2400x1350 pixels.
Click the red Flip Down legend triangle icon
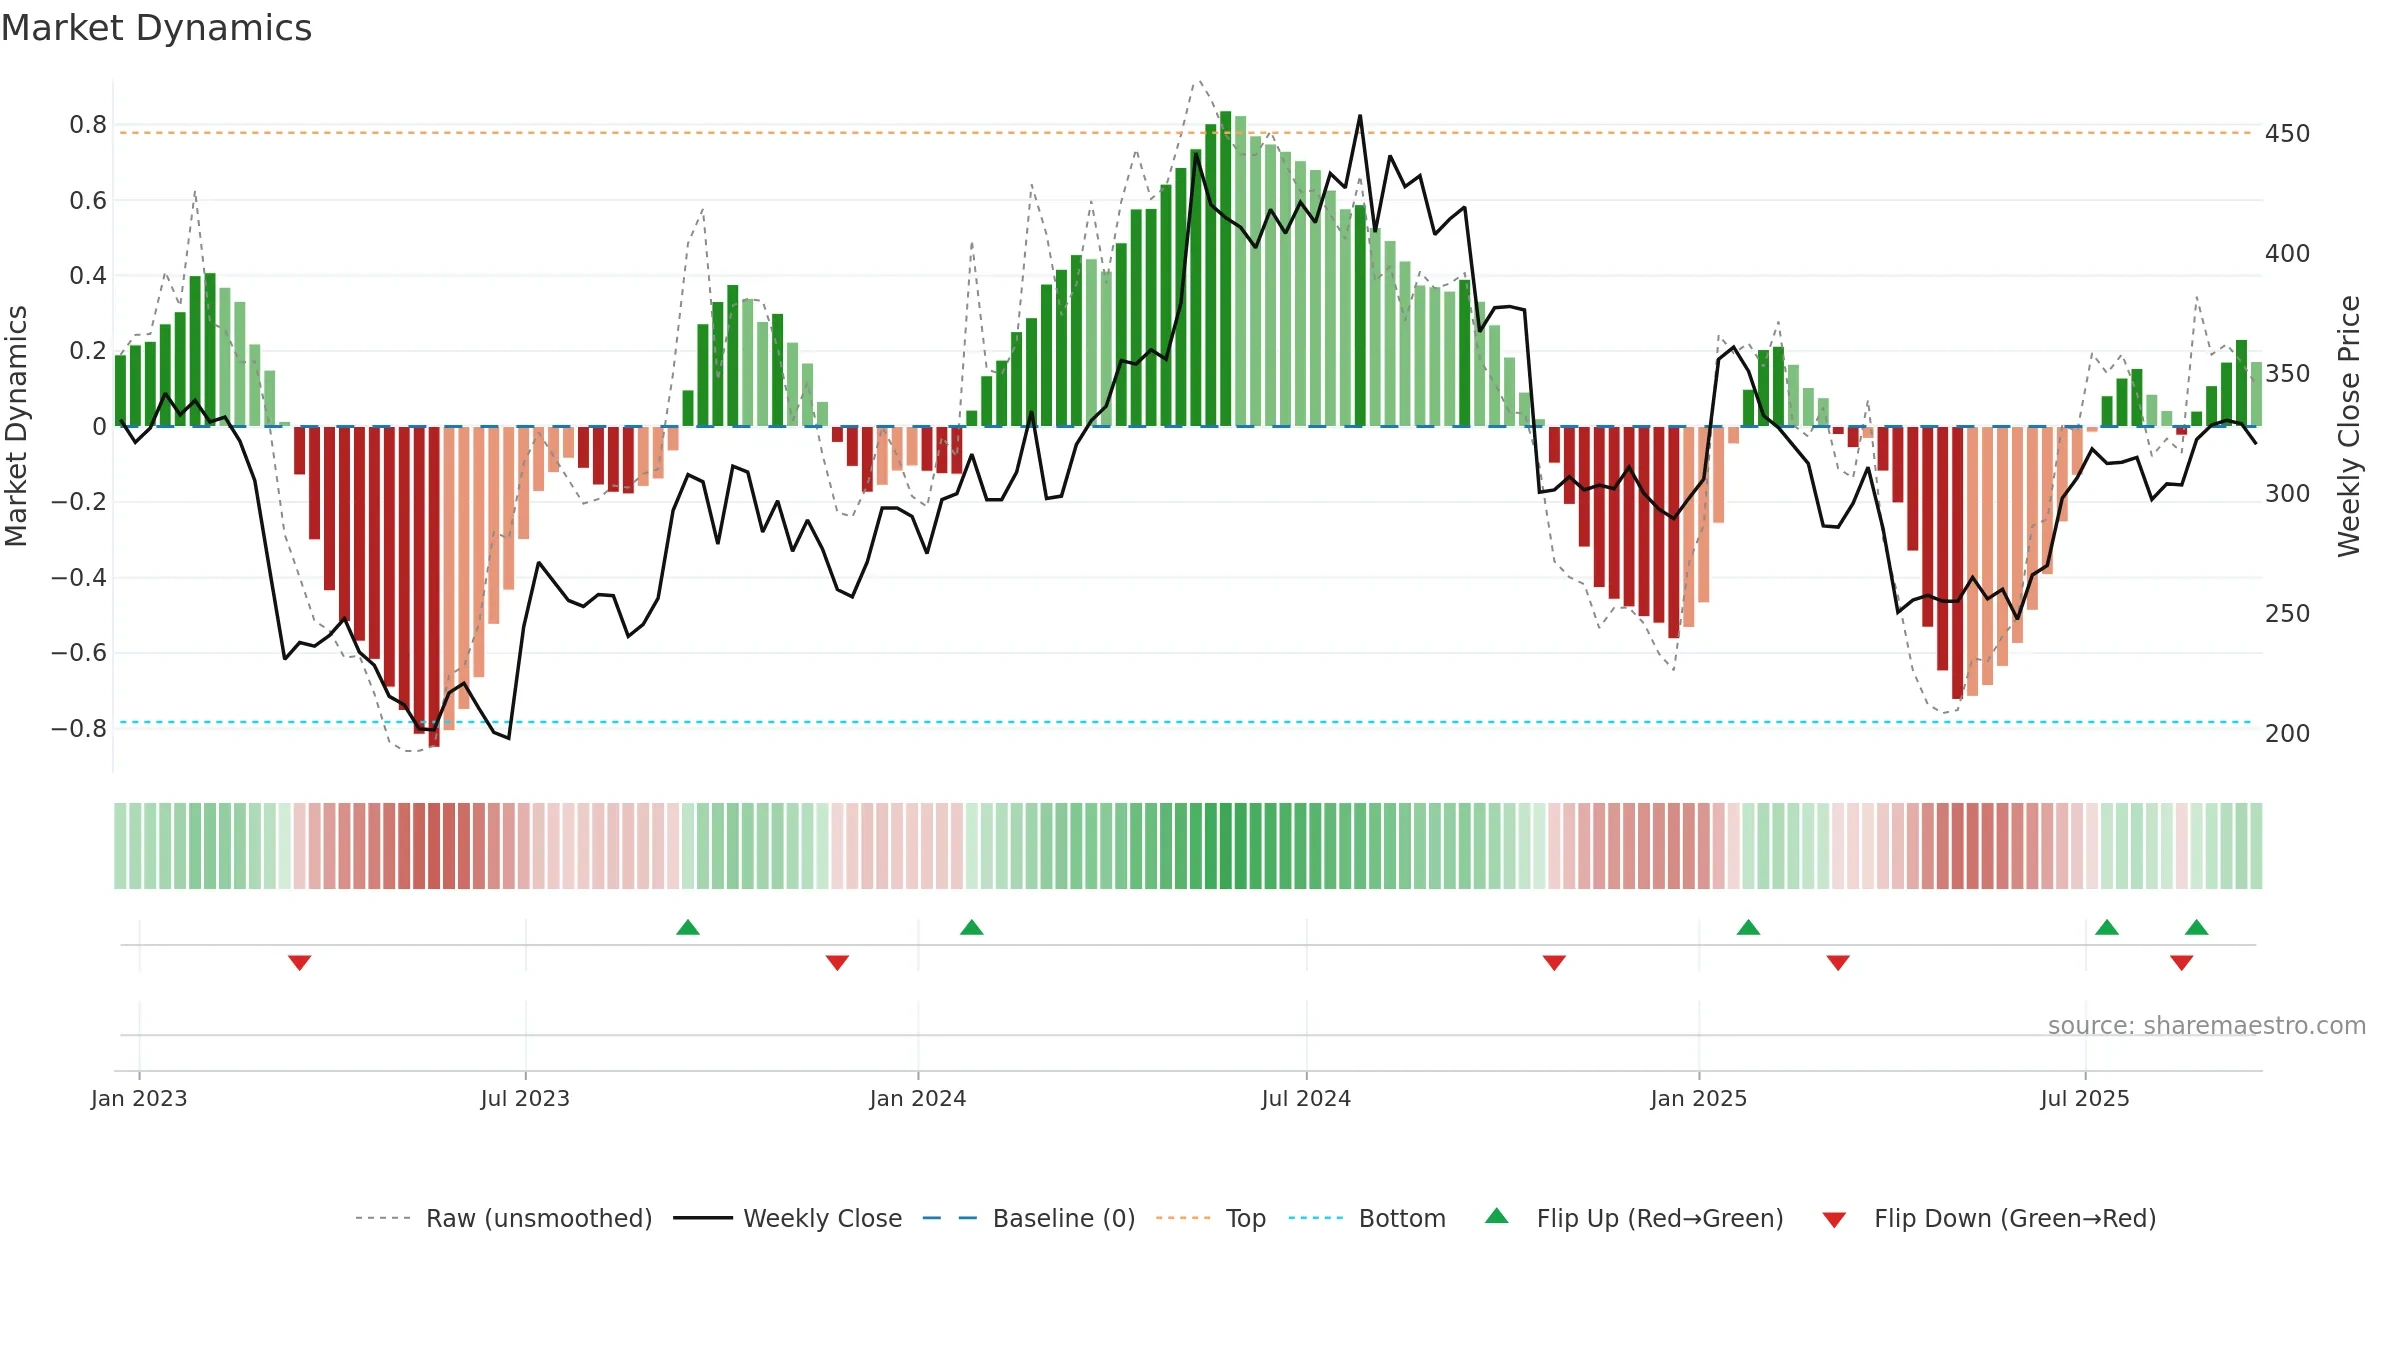click(1834, 1220)
